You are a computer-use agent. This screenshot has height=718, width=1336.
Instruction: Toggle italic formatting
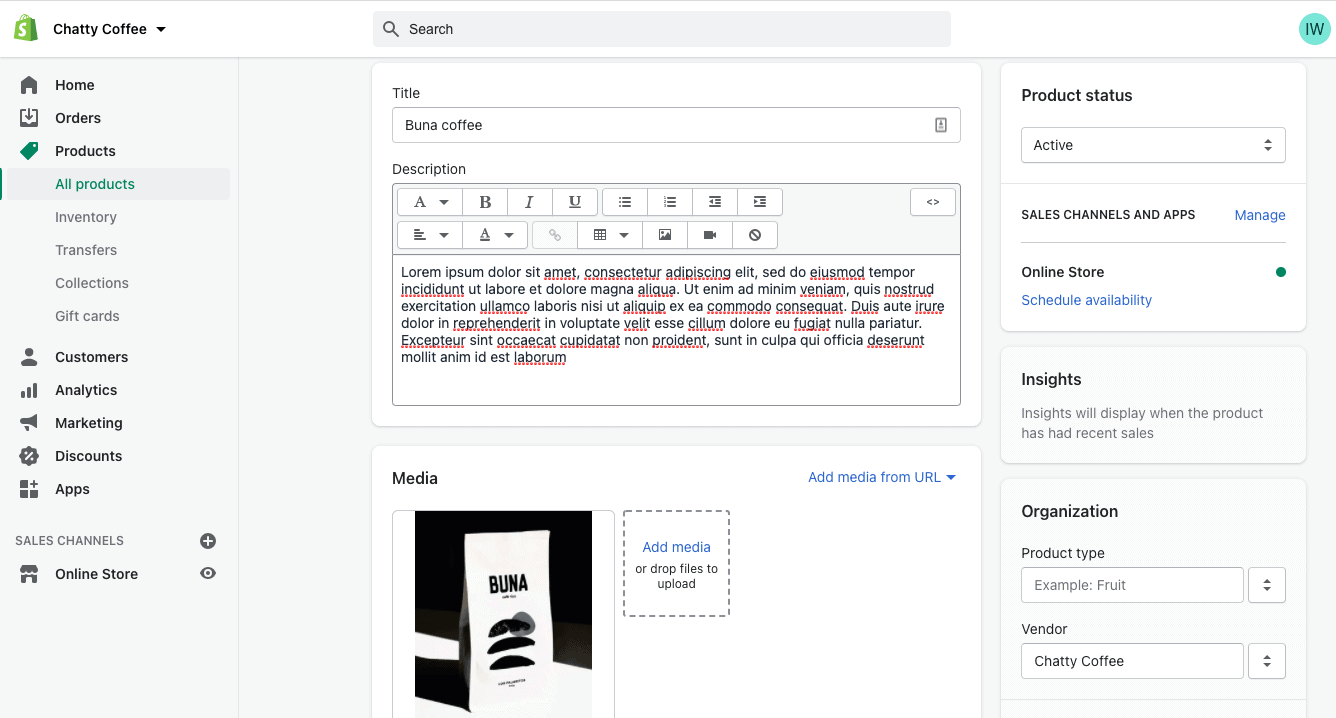530,202
